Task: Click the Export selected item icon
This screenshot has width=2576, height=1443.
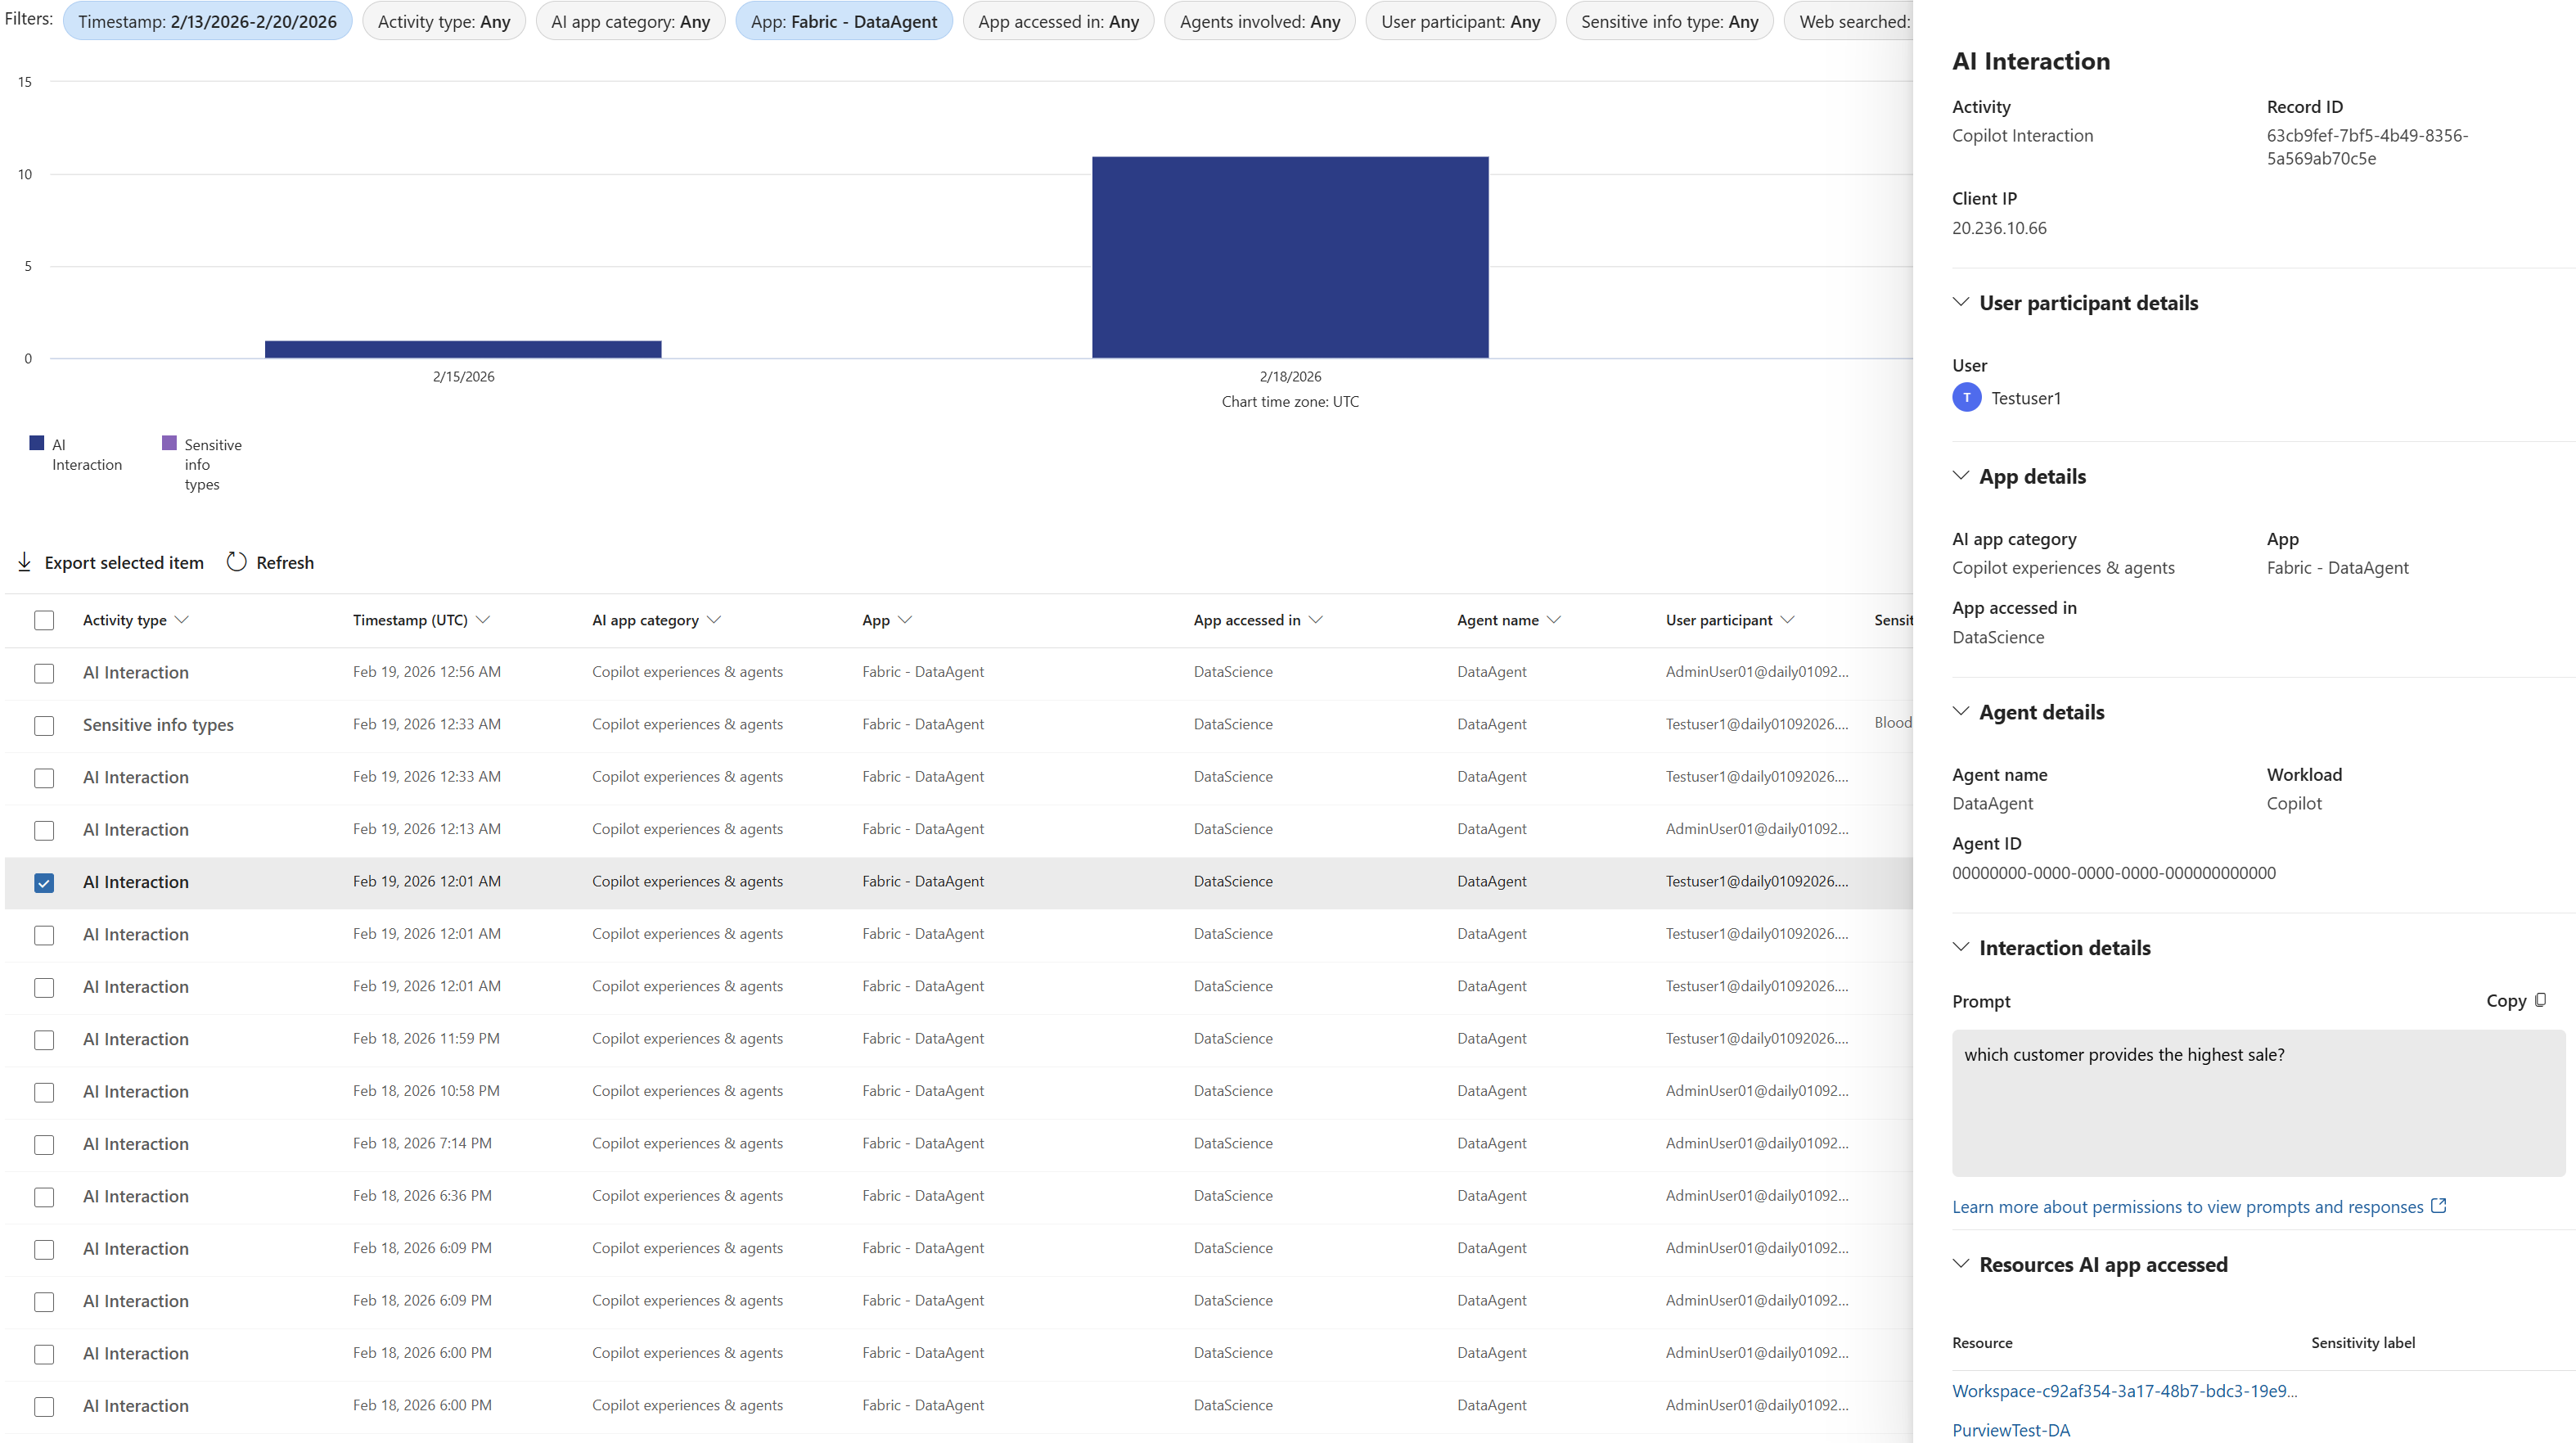Action: pos(24,562)
